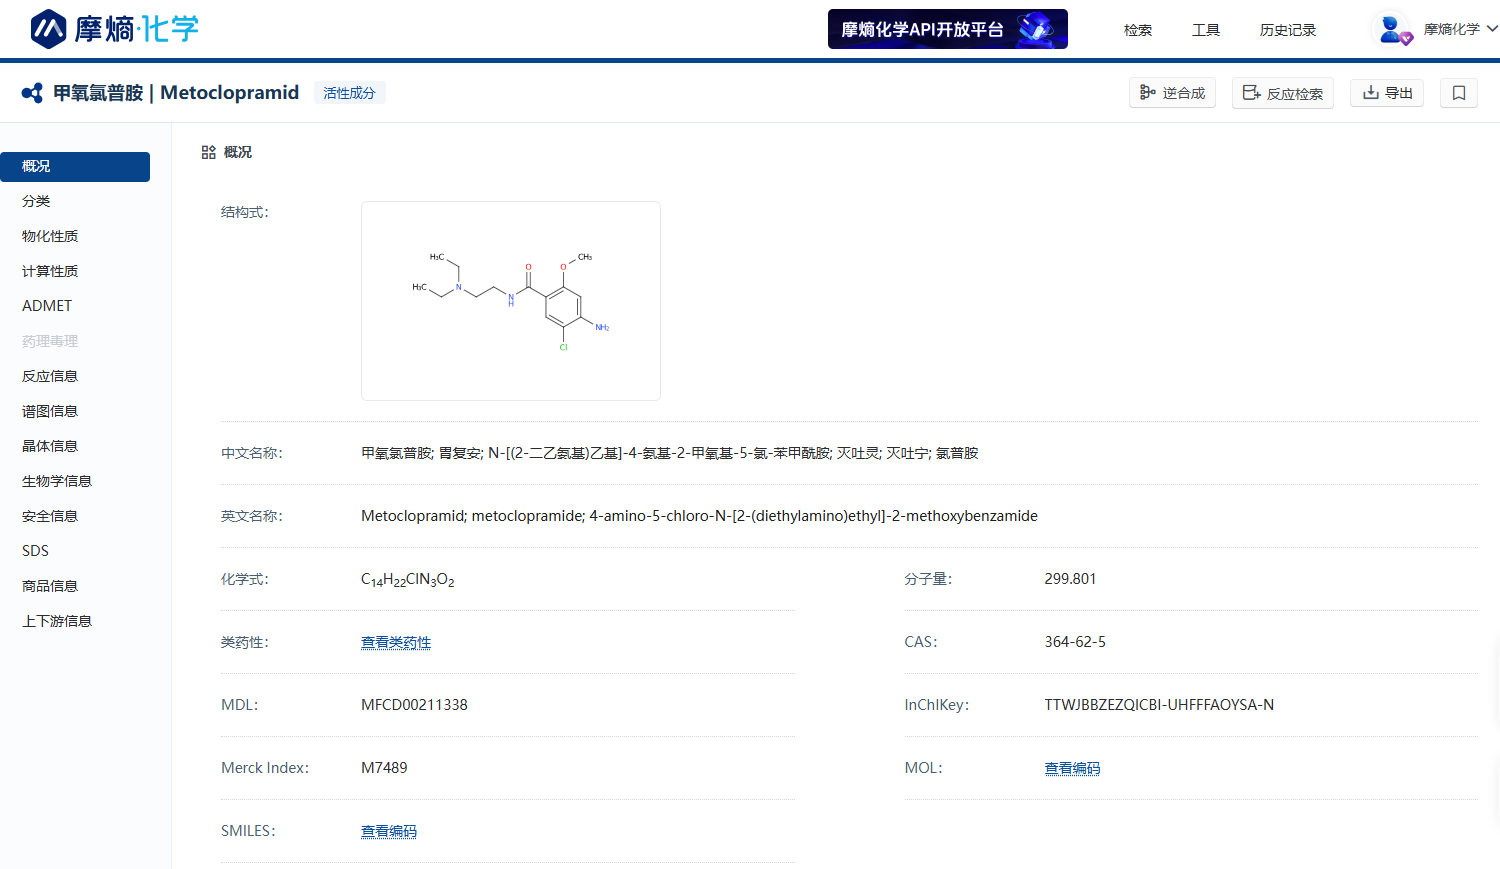Open the 工具 menu
The height and width of the screenshot is (869, 1500).
point(1206,30)
